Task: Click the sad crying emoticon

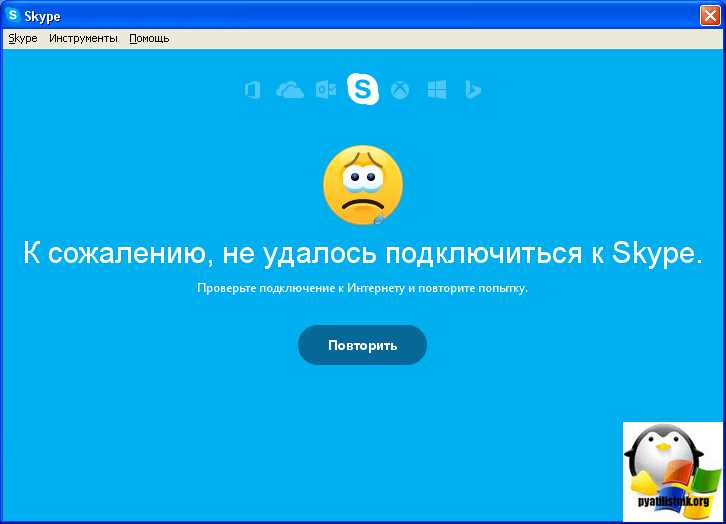Action: coord(363,185)
